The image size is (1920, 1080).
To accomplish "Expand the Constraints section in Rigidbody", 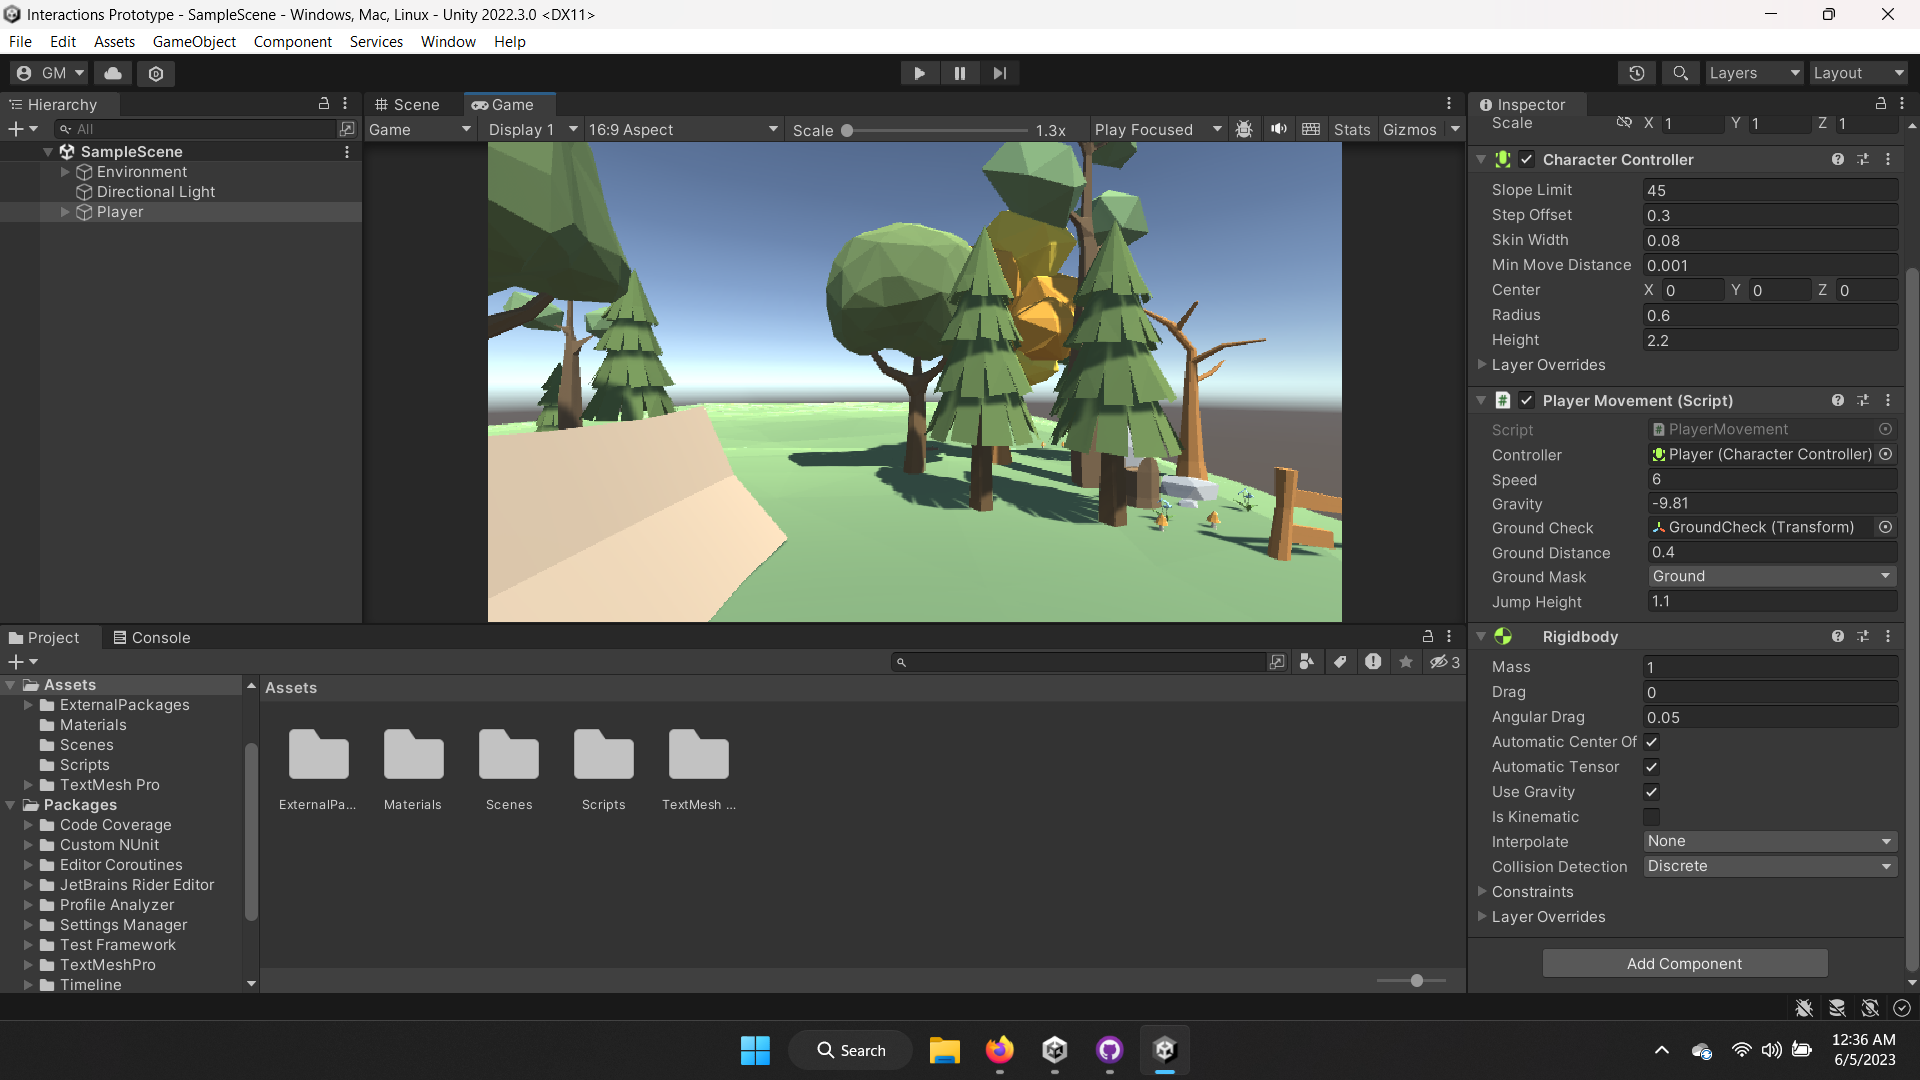I will pyautogui.click(x=1484, y=891).
